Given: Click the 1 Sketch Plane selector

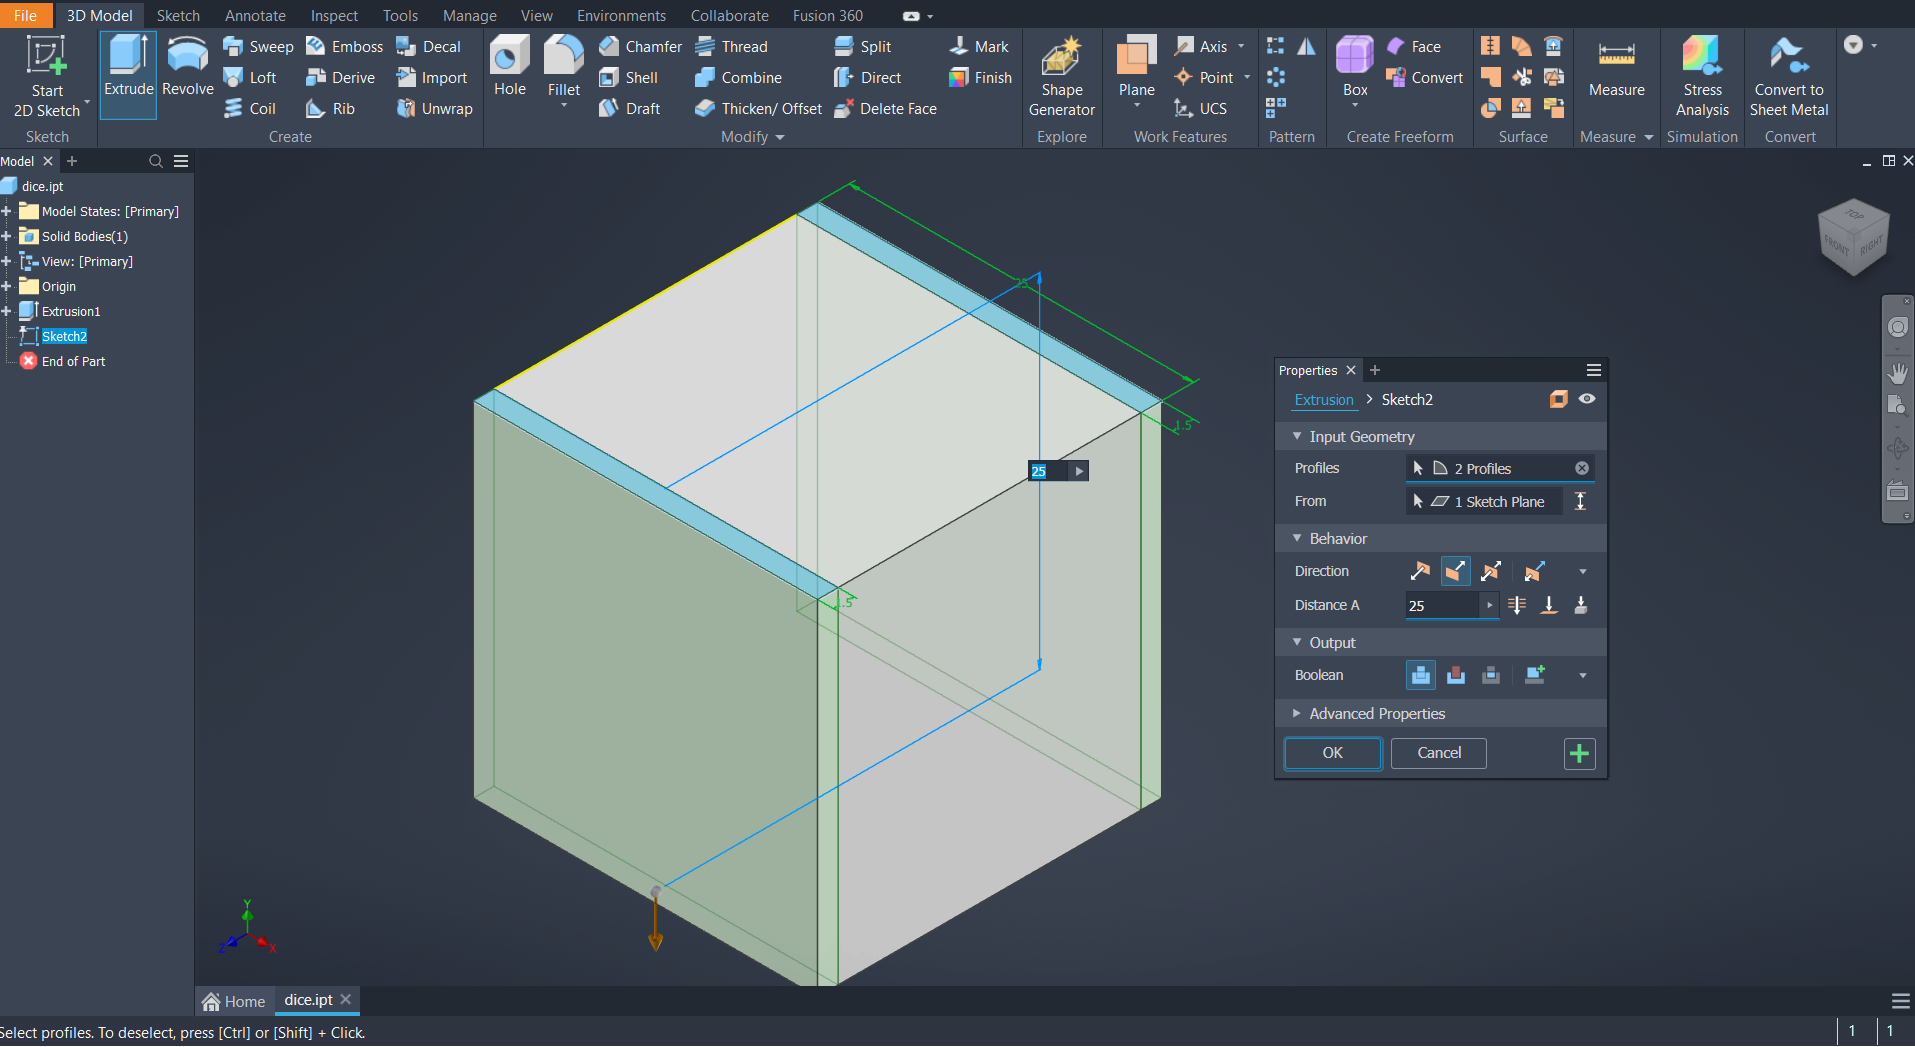Looking at the screenshot, I should 1484,501.
